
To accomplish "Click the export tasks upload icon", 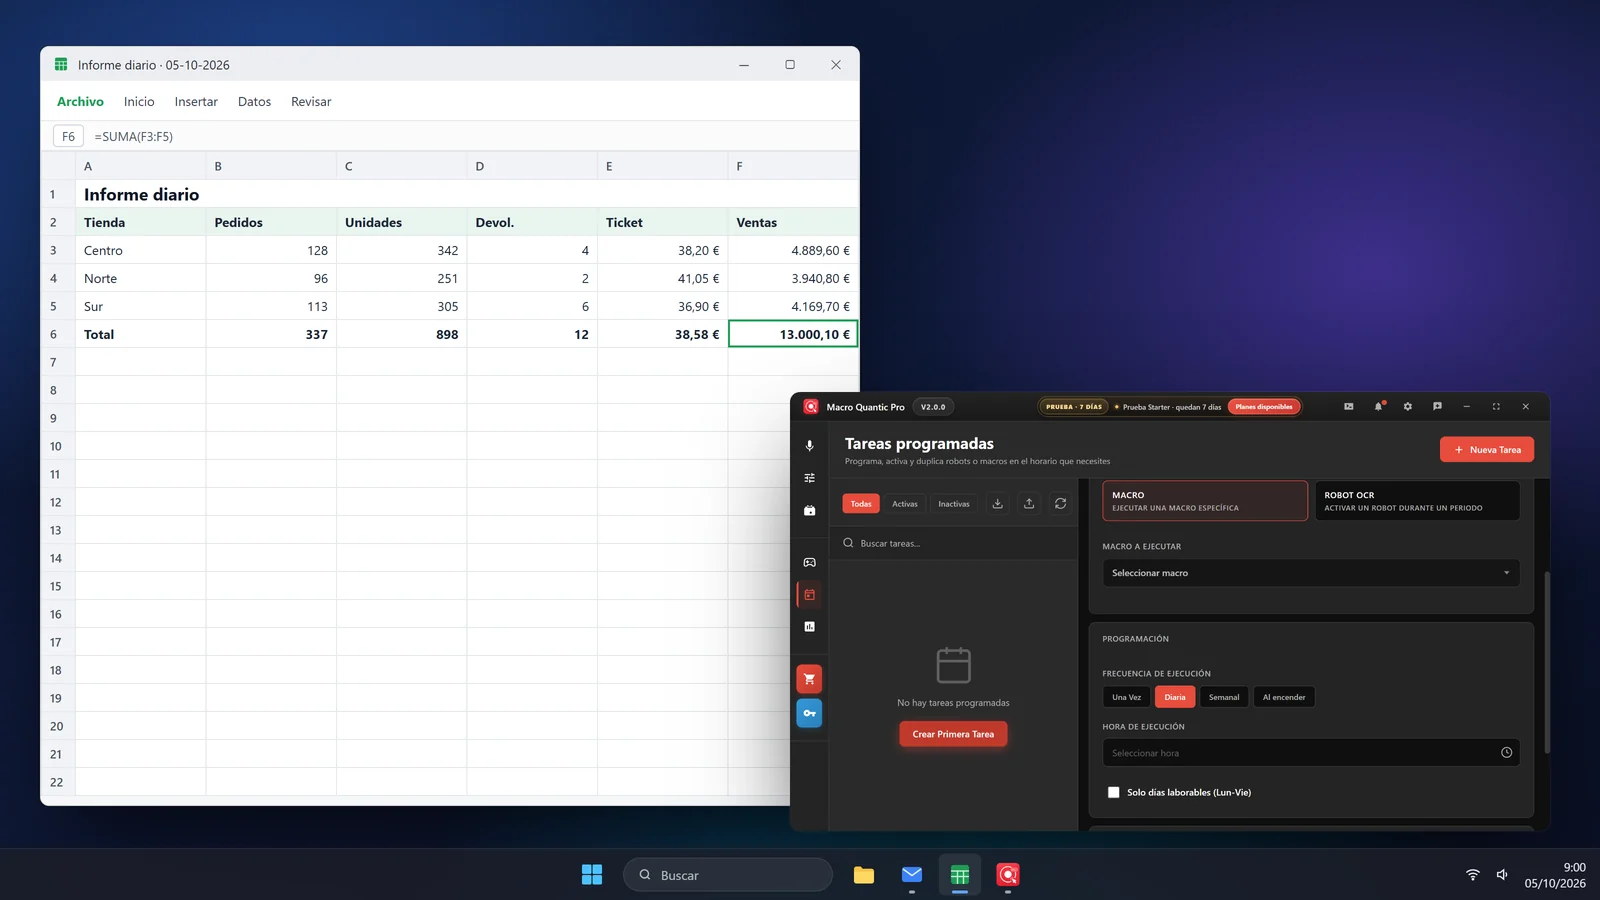I will click(x=1029, y=504).
